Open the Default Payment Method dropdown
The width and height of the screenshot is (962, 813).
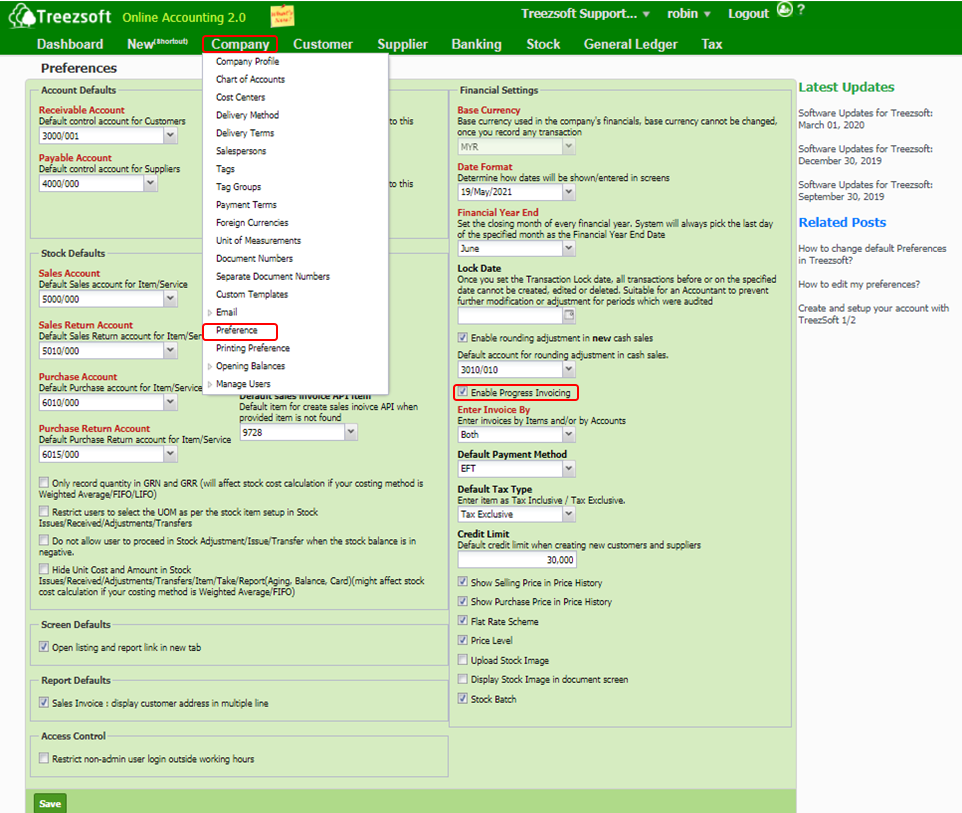tap(569, 469)
